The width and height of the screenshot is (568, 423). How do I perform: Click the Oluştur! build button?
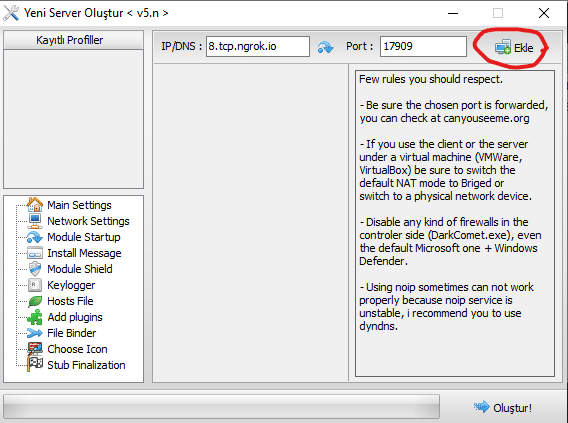(x=503, y=408)
